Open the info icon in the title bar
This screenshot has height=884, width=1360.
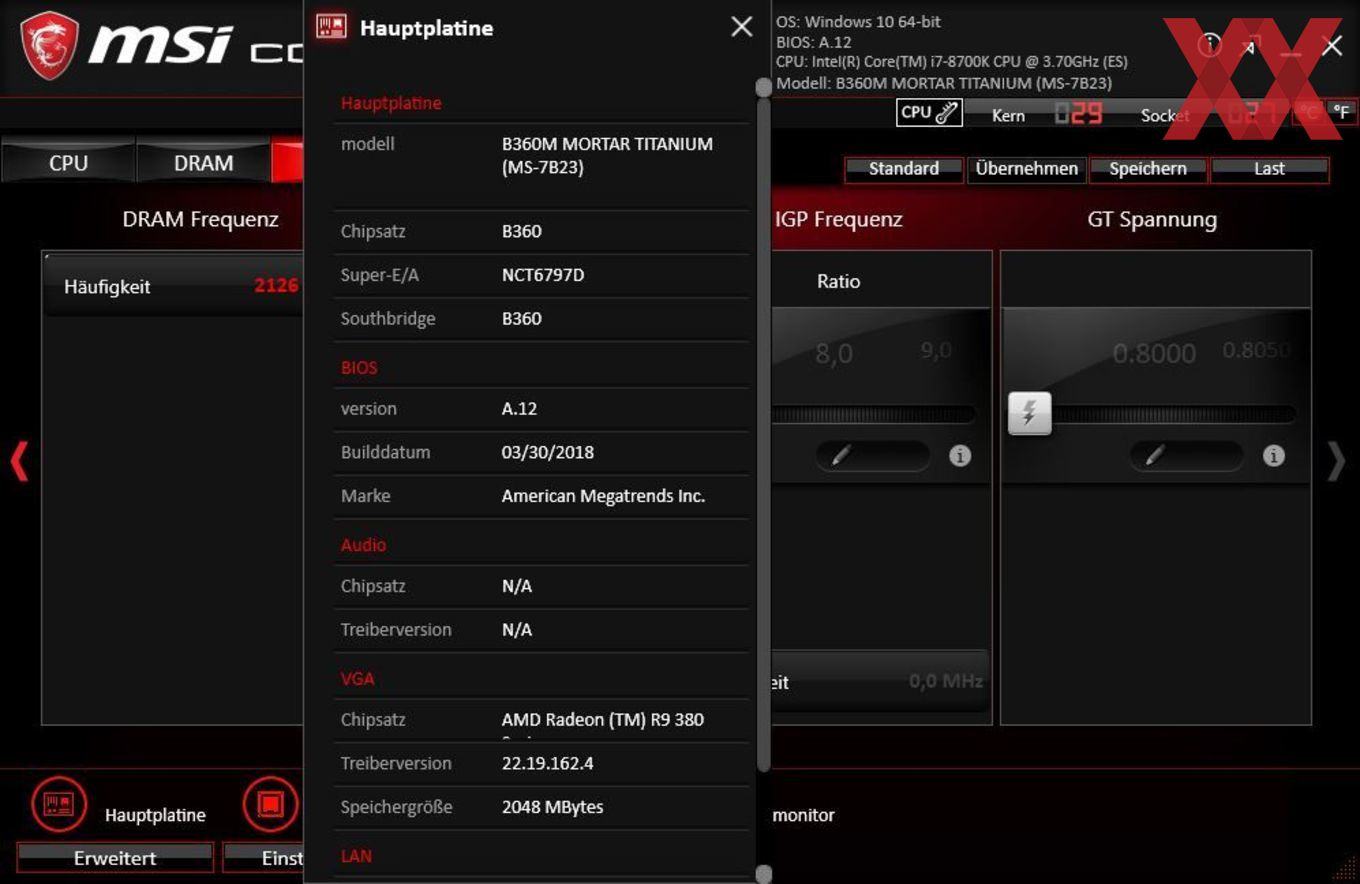point(1210,45)
